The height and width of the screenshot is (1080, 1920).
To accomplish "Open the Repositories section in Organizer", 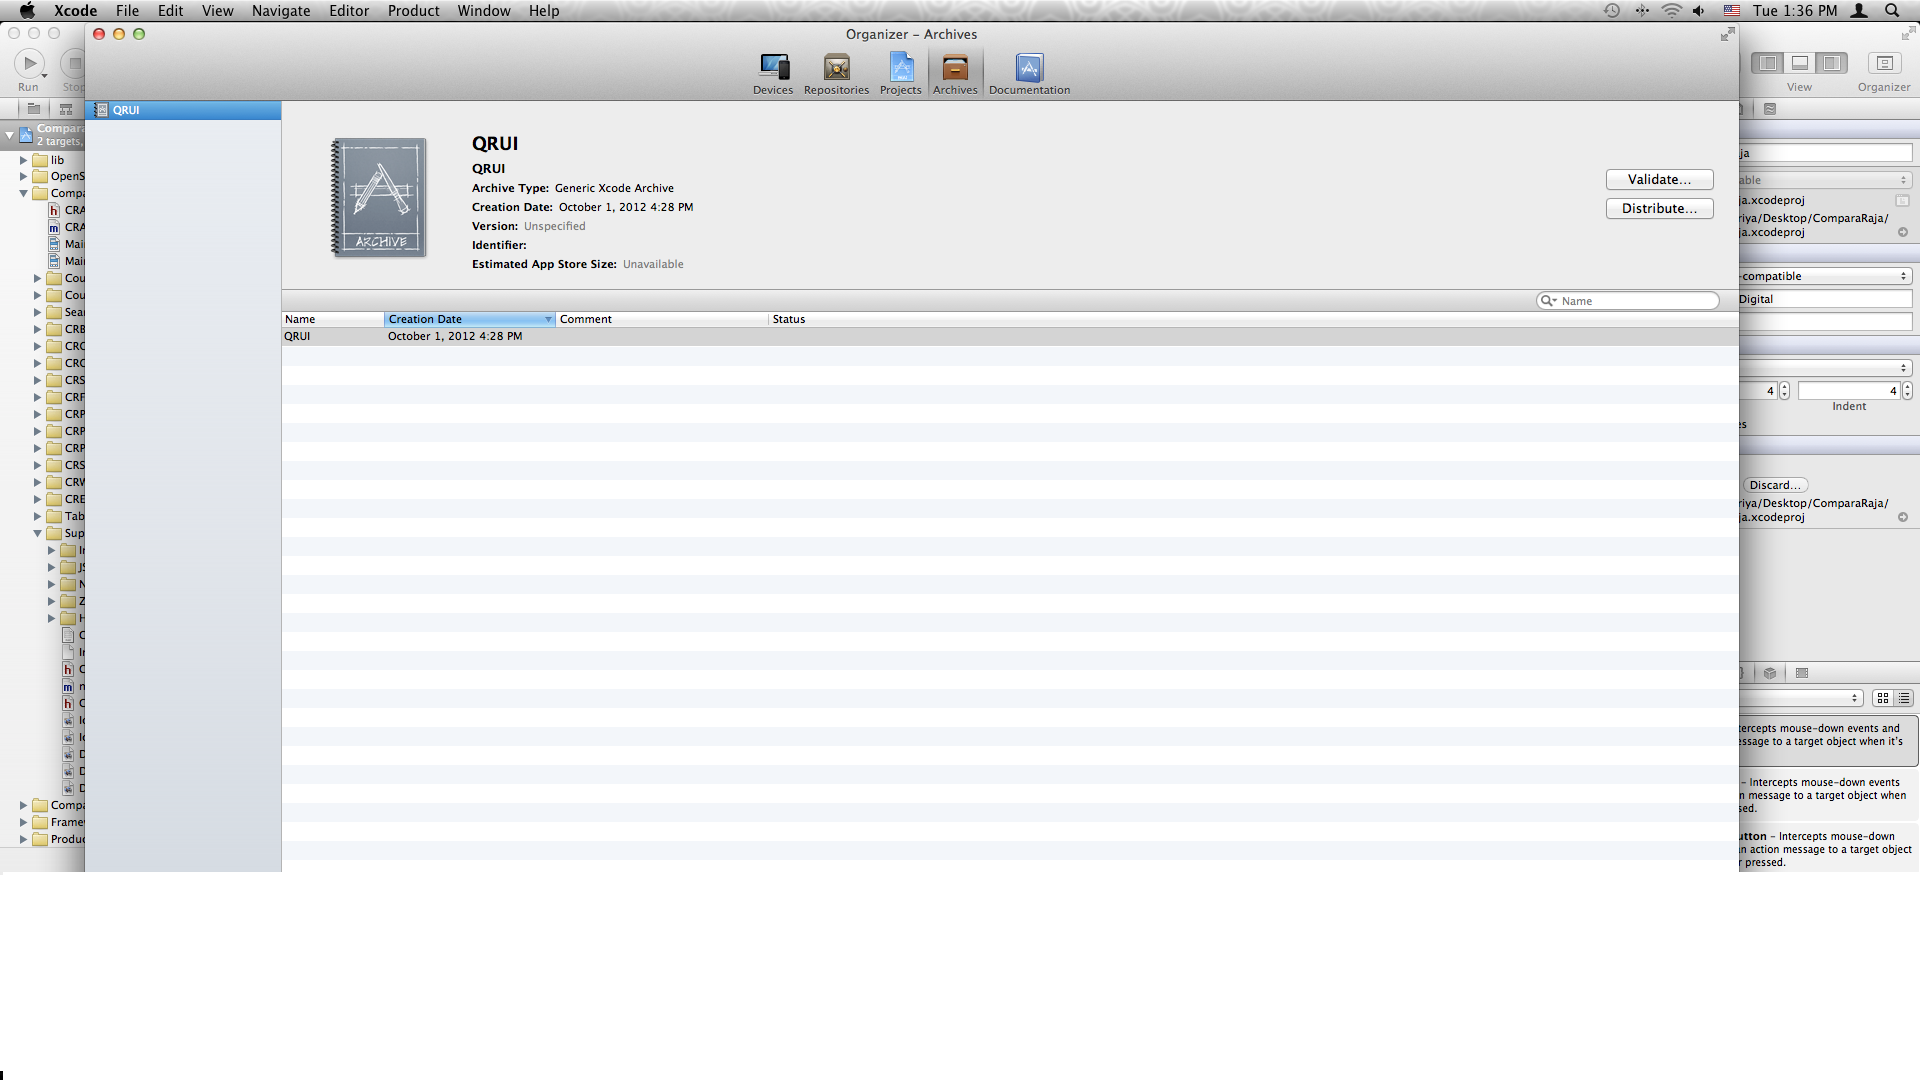I will tap(836, 74).
